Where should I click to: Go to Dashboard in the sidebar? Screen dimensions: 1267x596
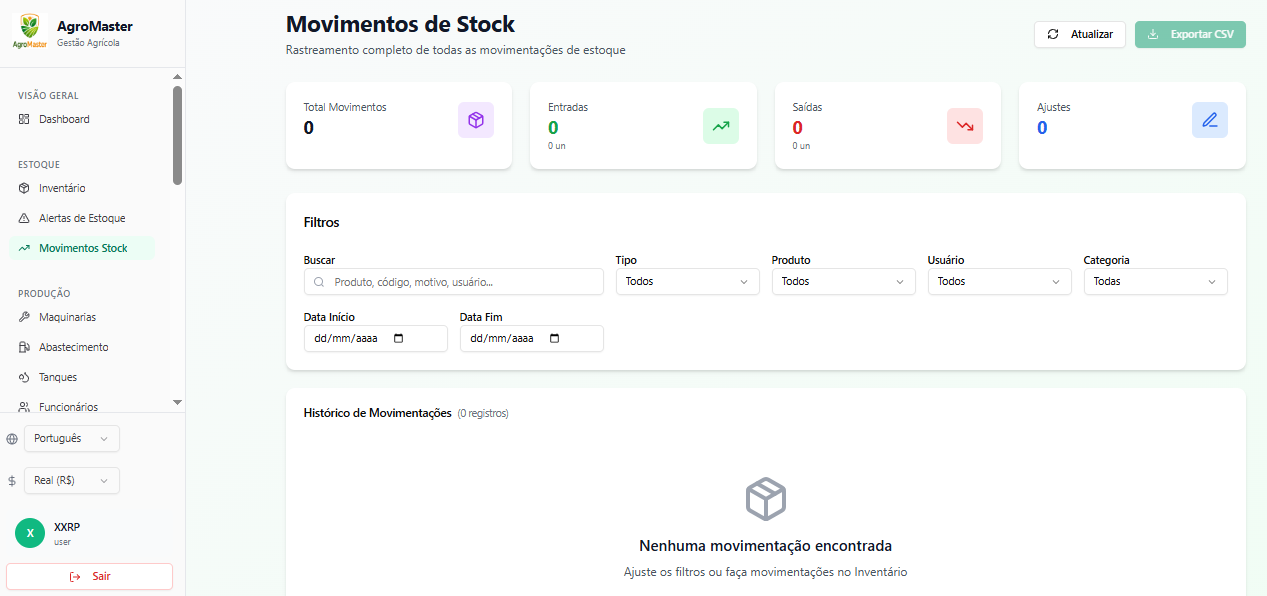point(64,119)
